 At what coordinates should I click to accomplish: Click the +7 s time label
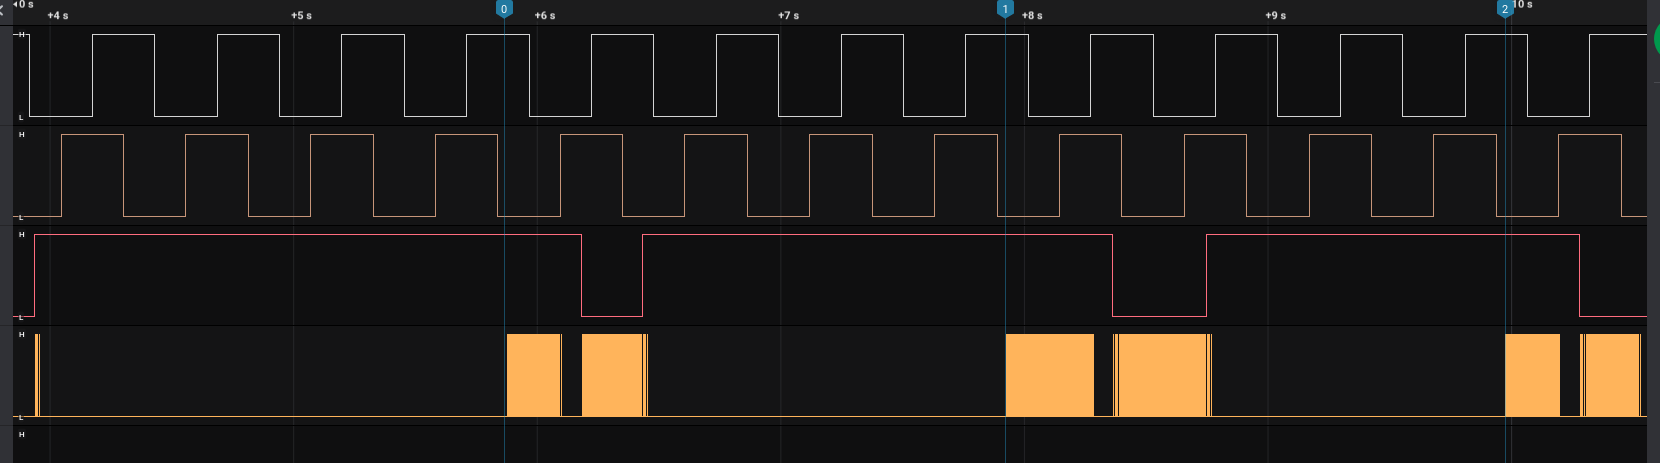pyautogui.click(x=789, y=16)
